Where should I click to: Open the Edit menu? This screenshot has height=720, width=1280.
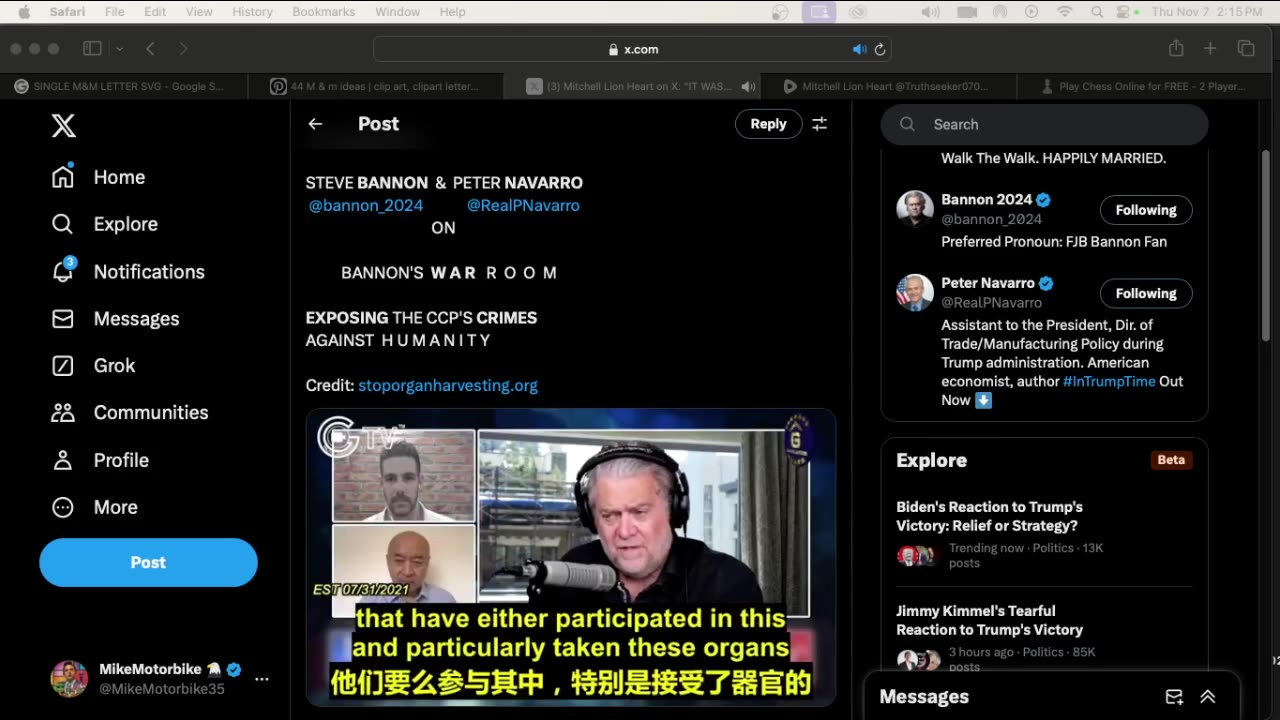(155, 12)
